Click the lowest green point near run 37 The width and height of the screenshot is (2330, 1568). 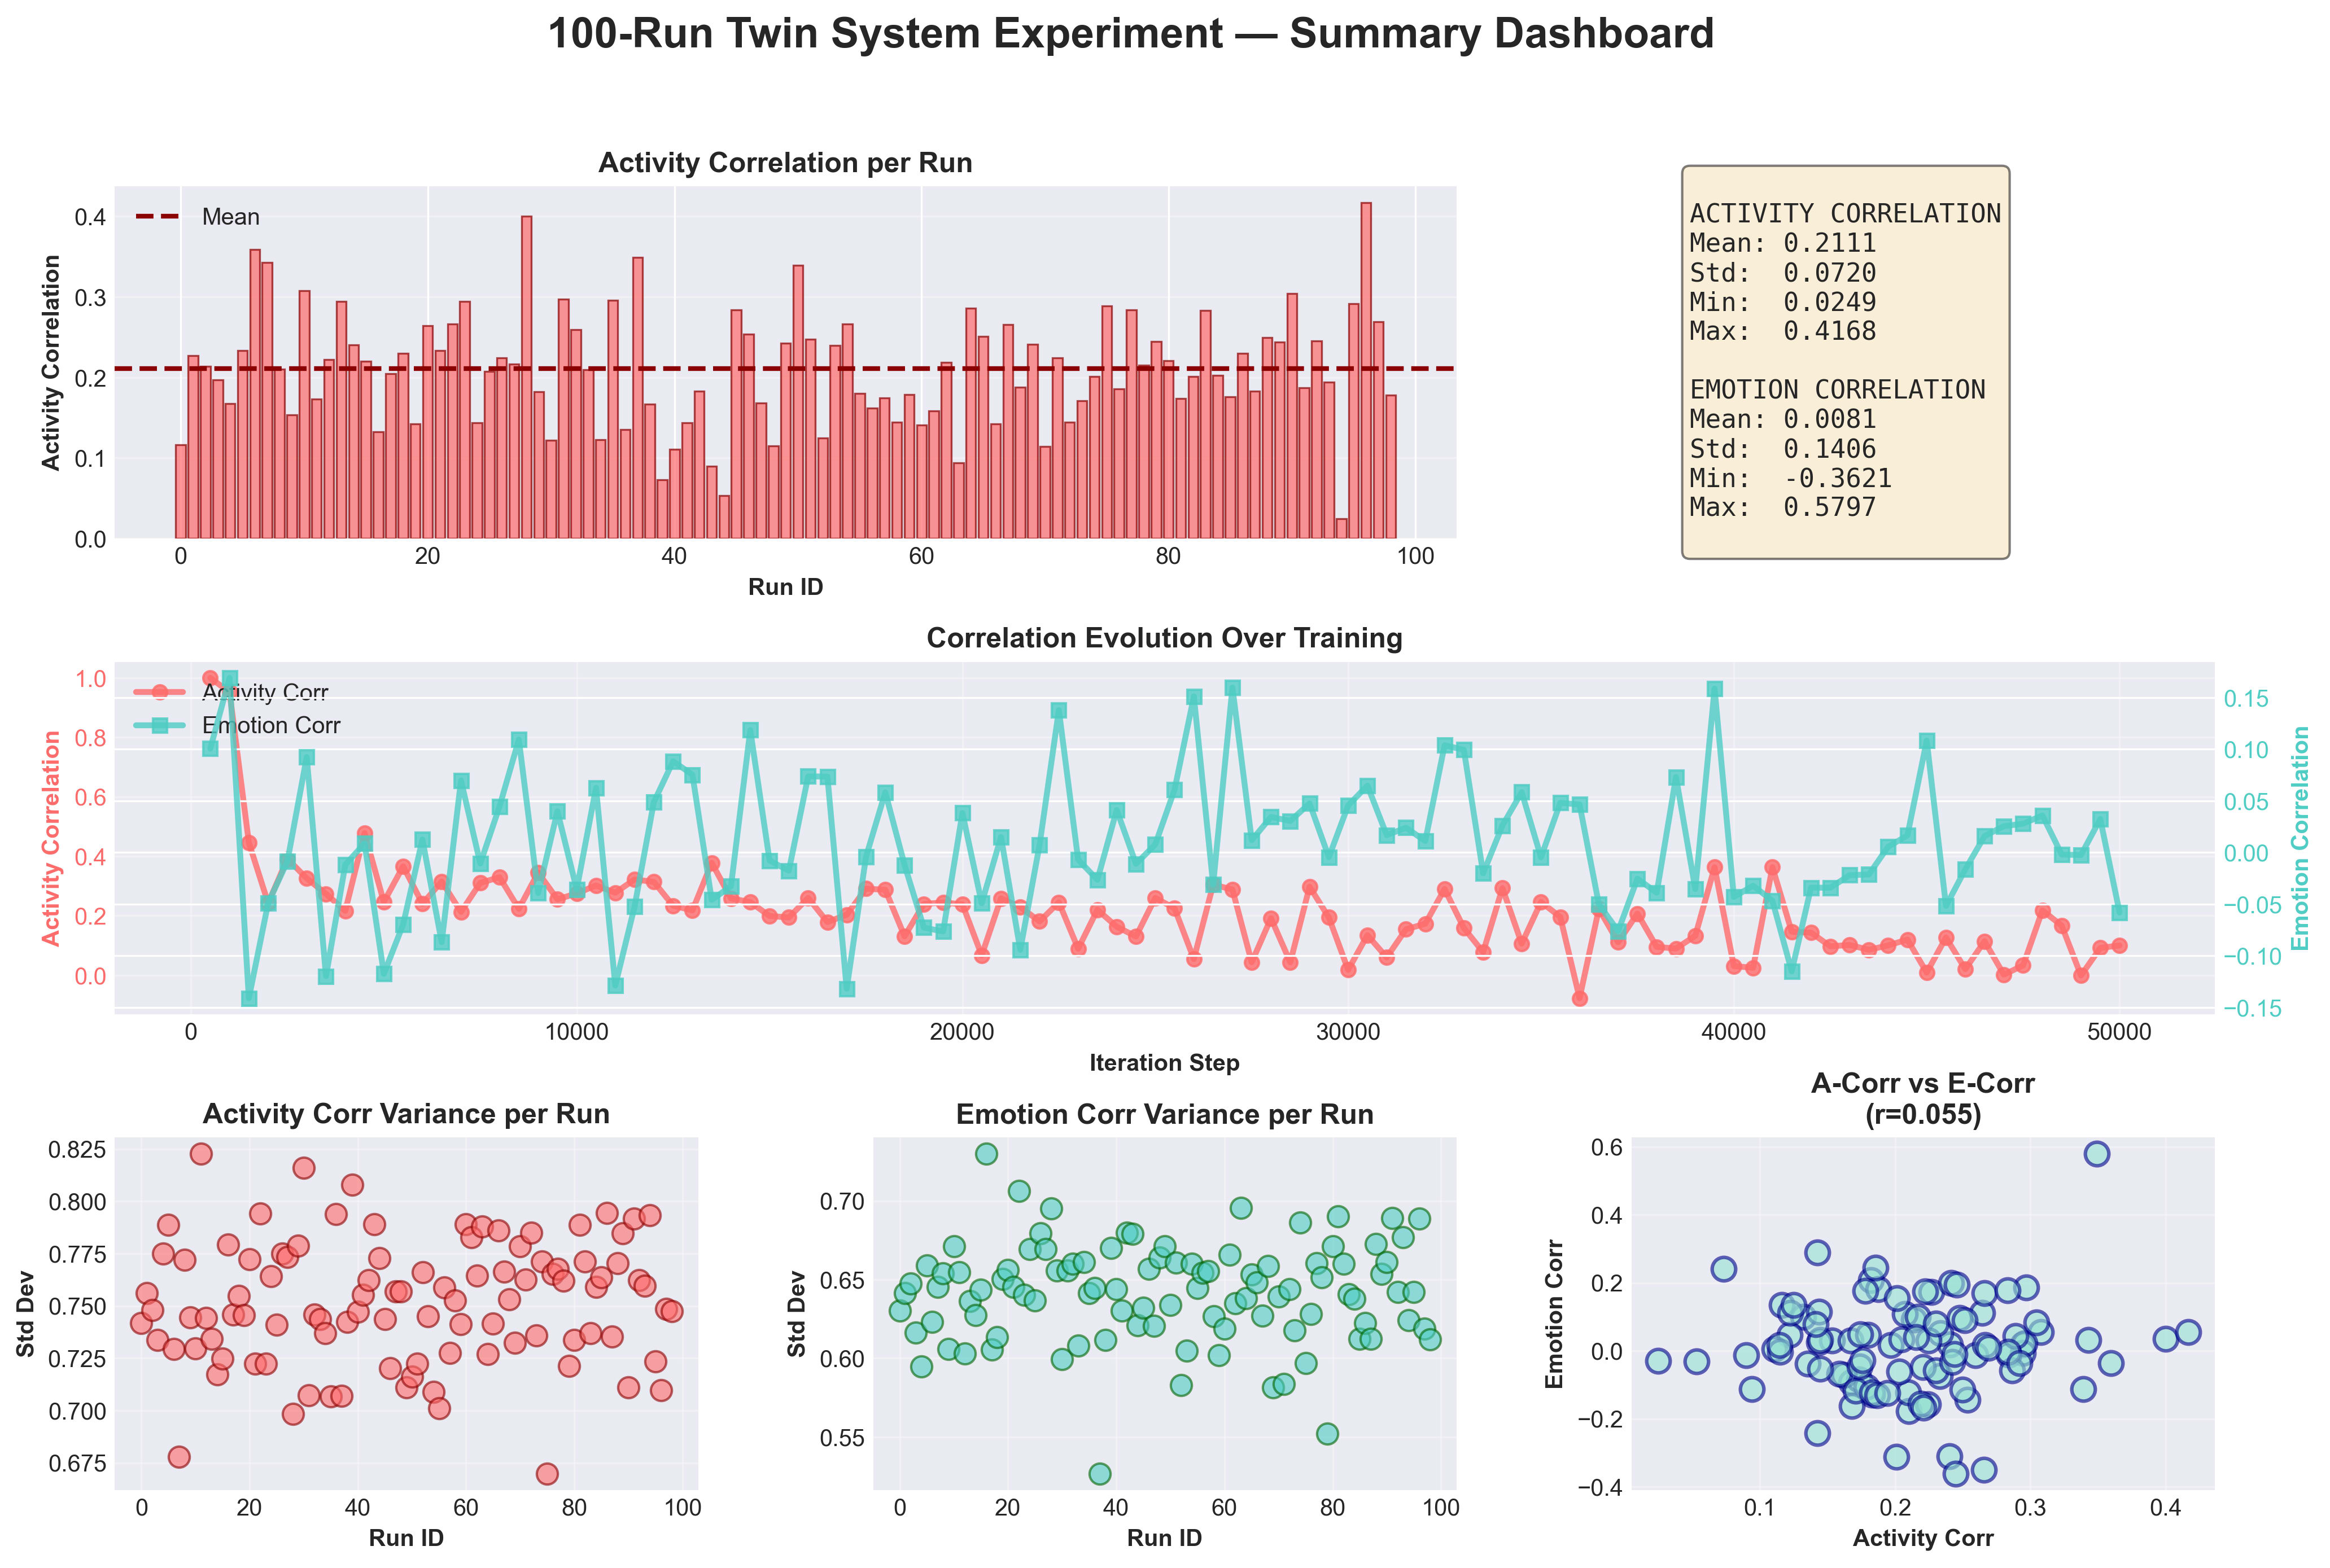pos(1100,1473)
